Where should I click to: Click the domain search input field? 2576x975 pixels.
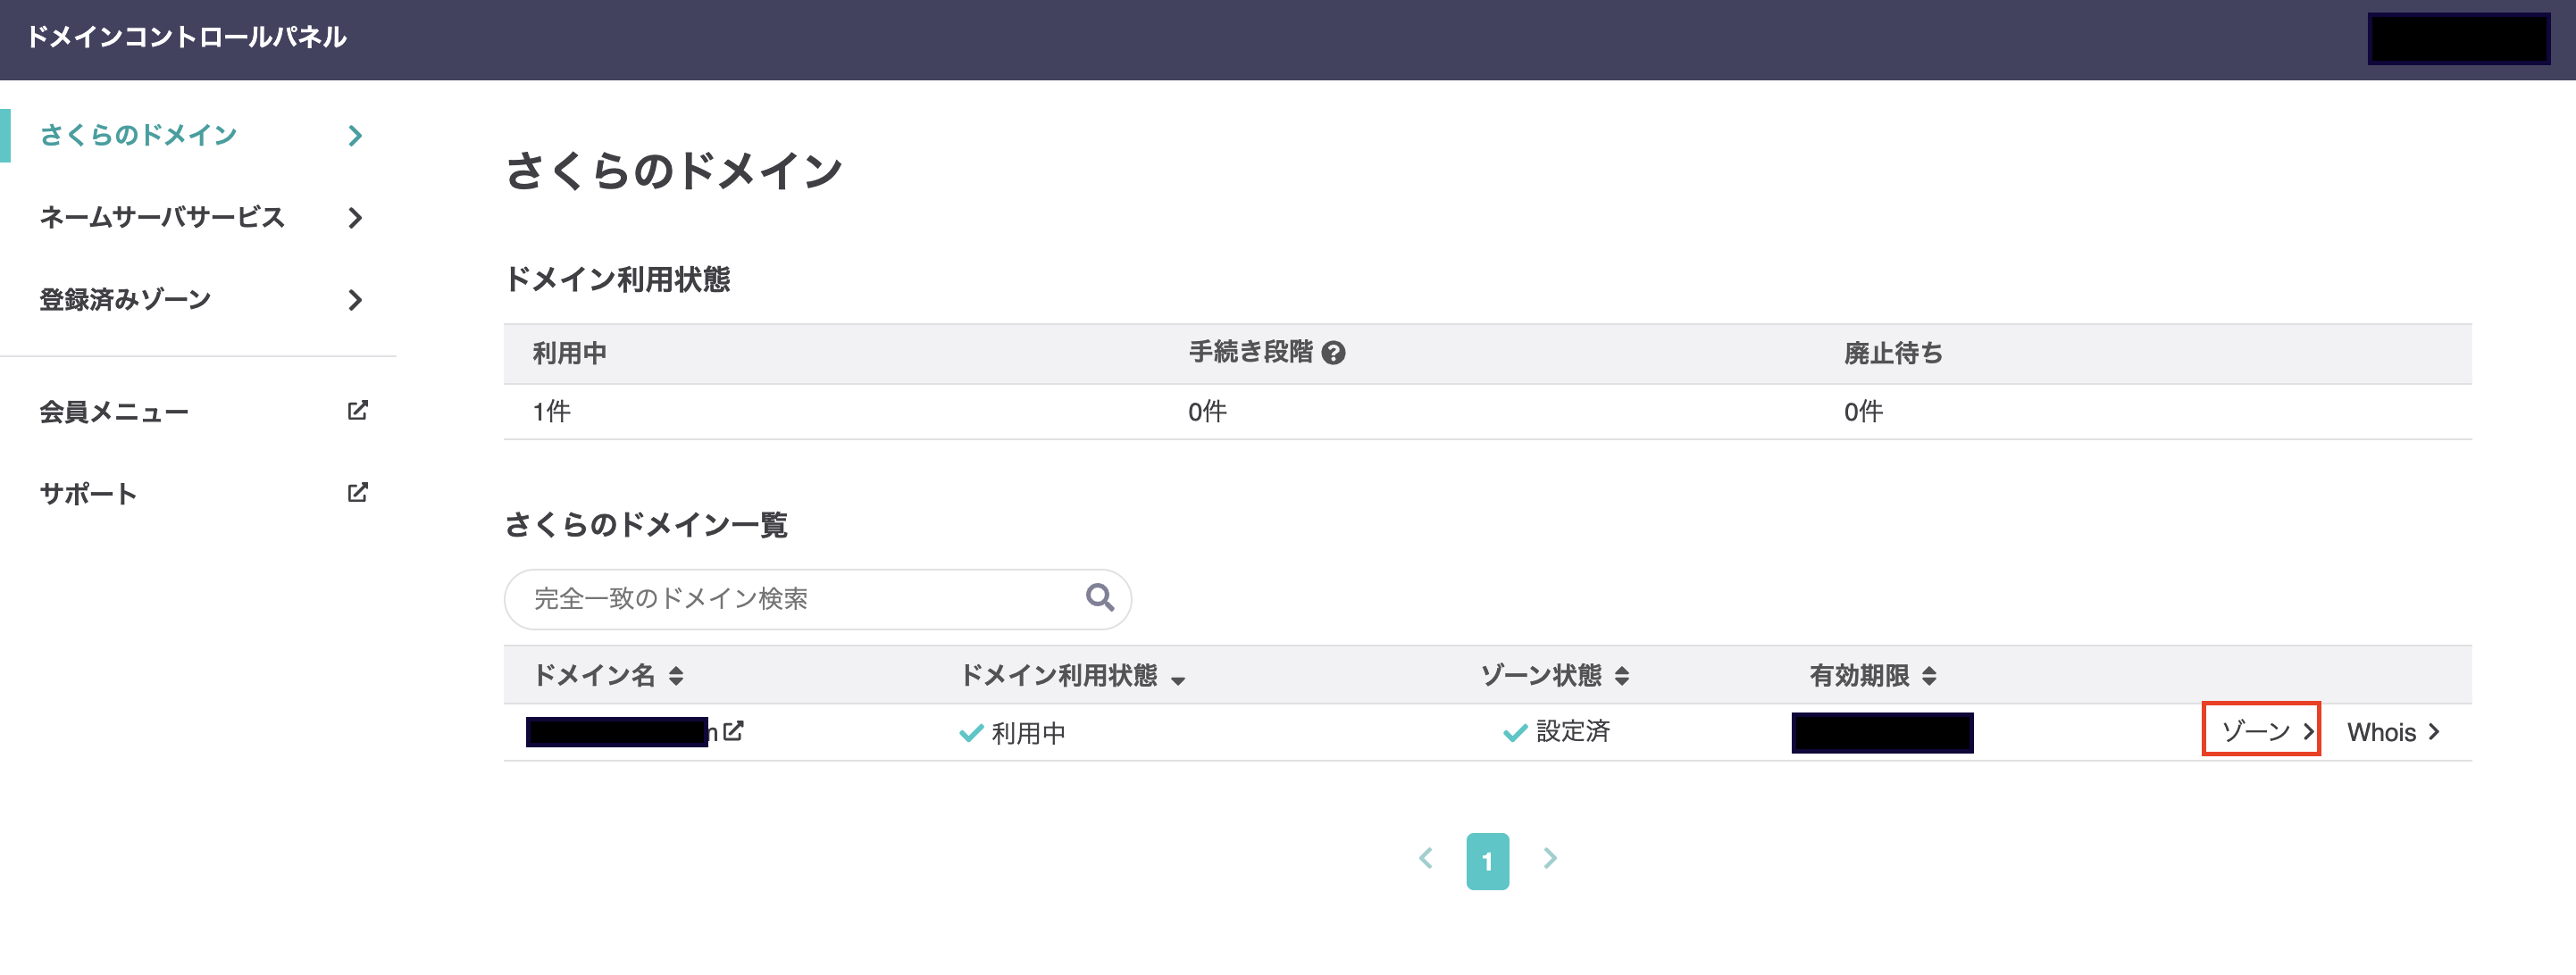800,599
